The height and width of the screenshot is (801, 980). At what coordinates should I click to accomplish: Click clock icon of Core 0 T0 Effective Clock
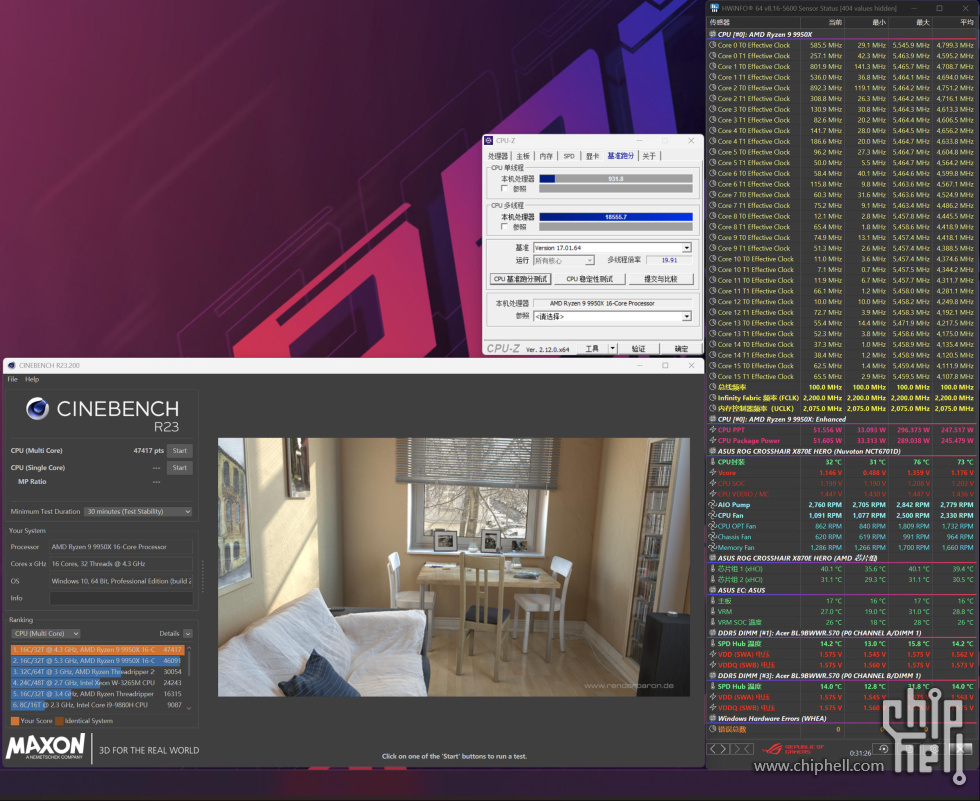point(712,45)
